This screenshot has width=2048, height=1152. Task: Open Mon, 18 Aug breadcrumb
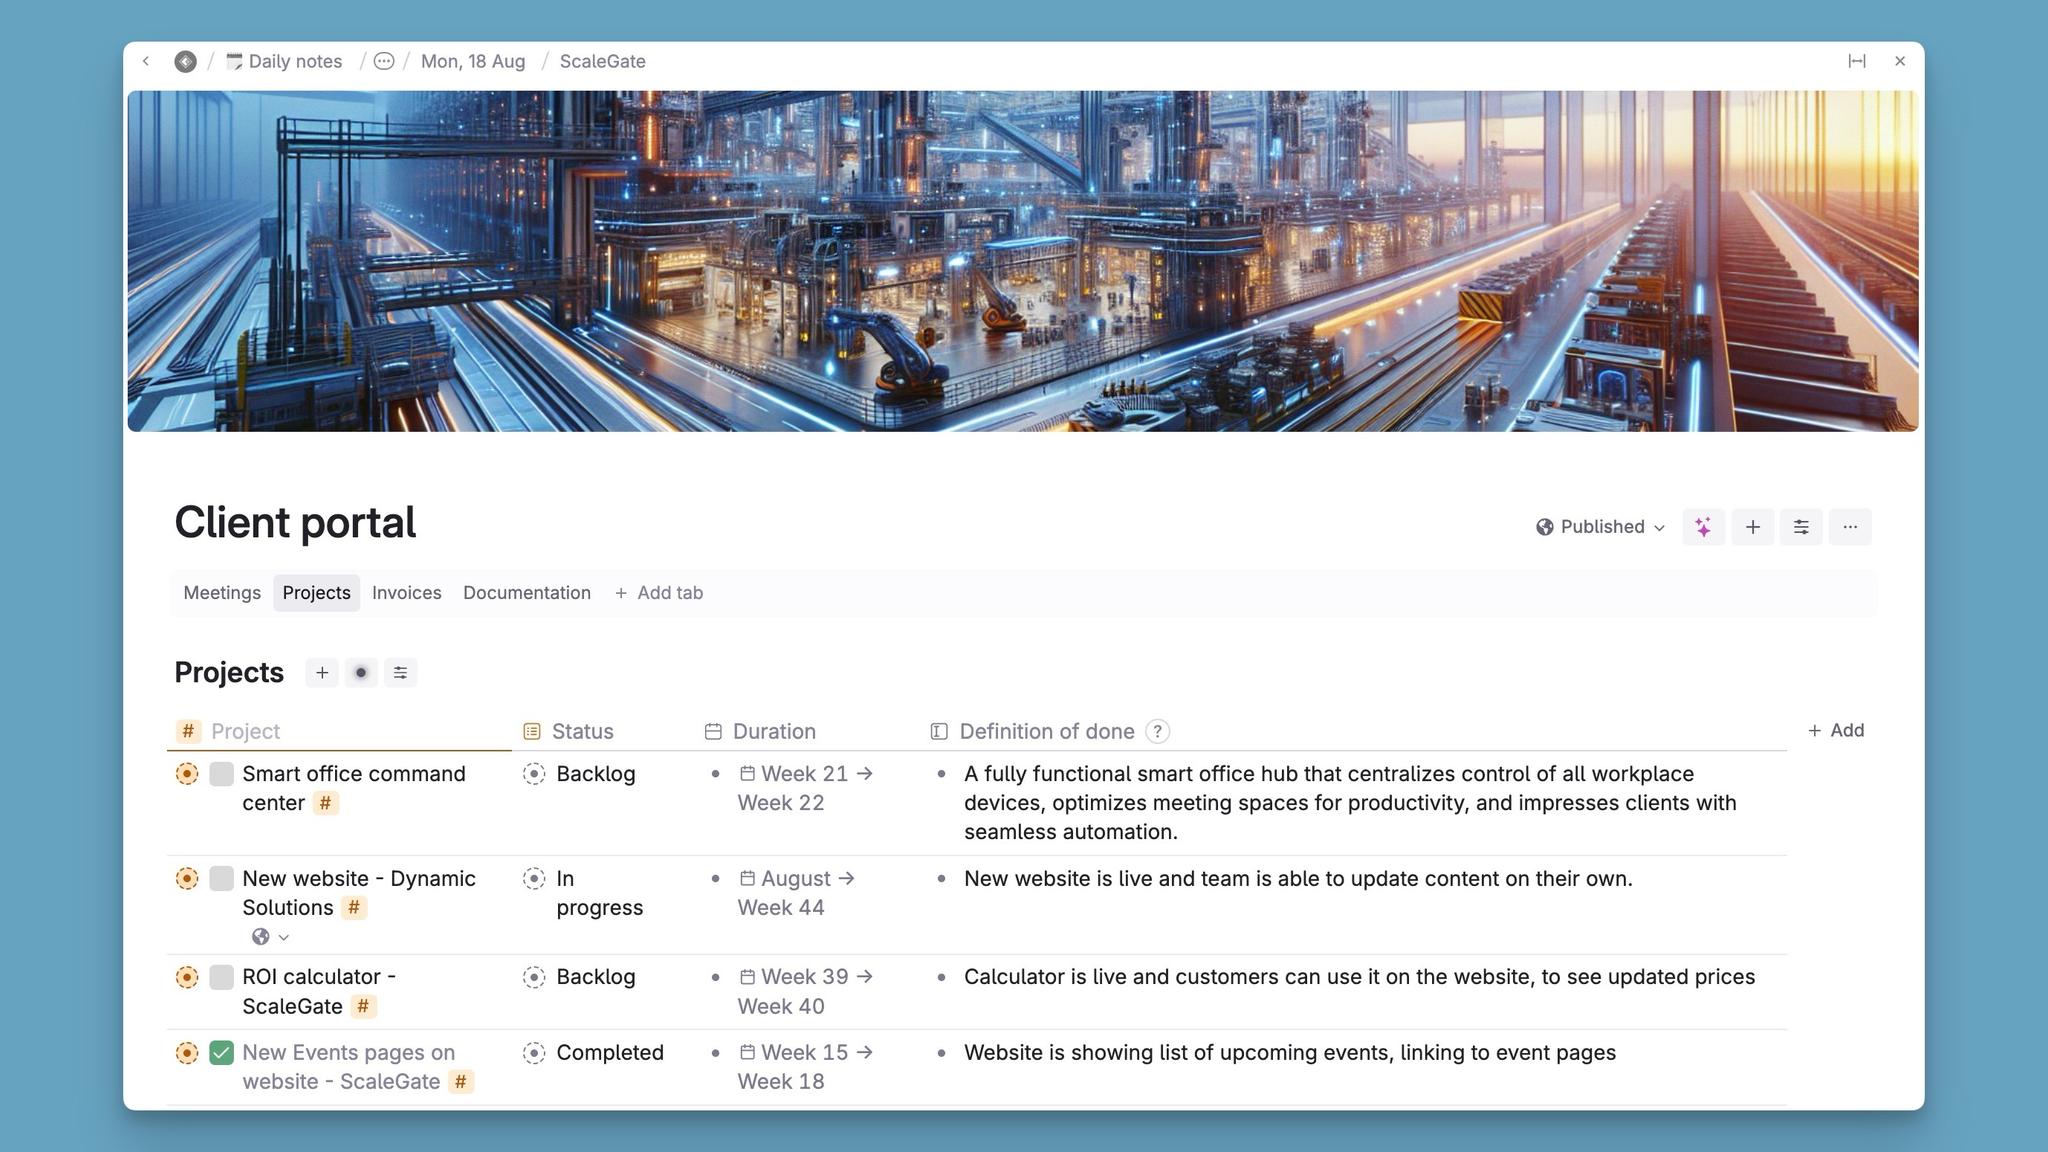[x=473, y=61]
